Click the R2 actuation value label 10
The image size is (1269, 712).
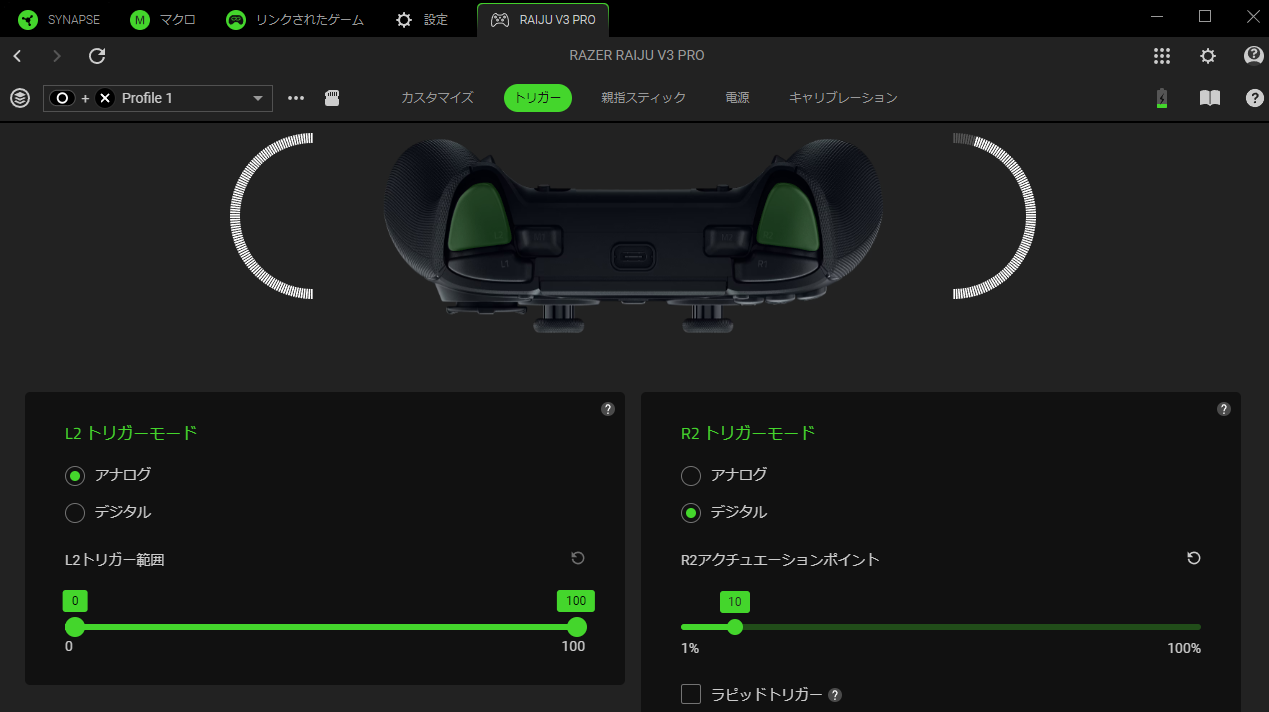pyautogui.click(x=735, y=602)
